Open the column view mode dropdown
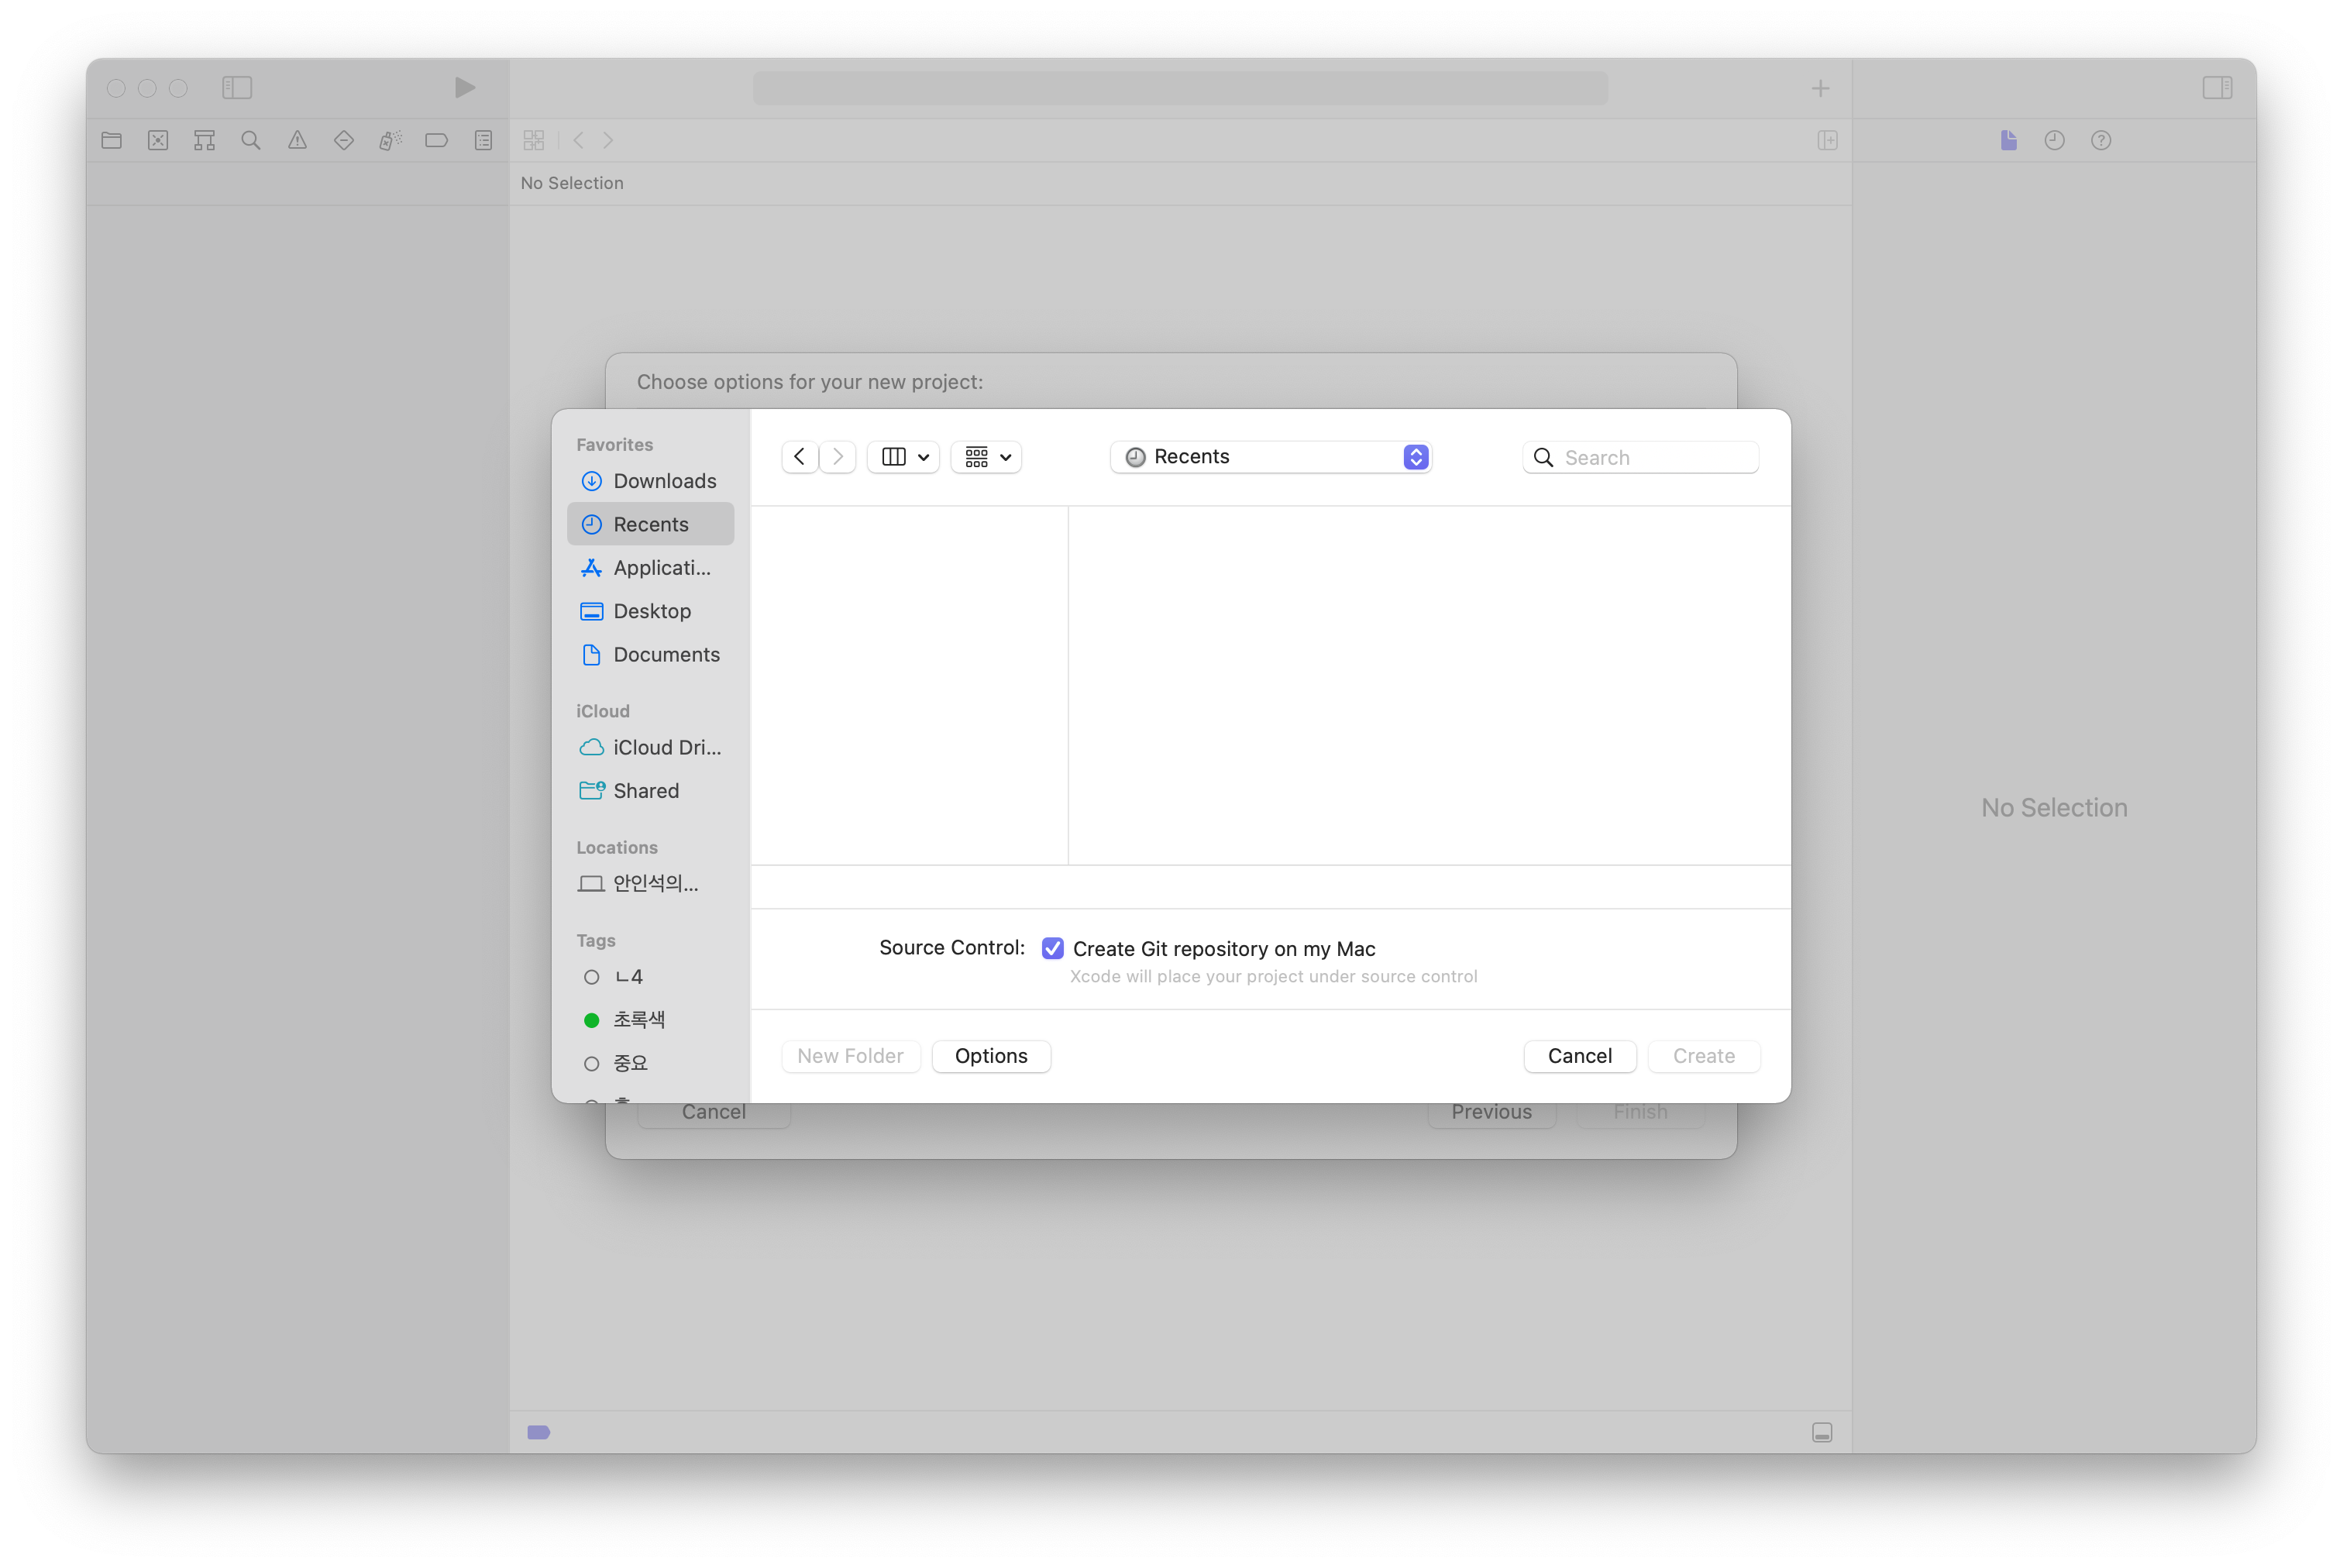 click(x=904, y=457)
